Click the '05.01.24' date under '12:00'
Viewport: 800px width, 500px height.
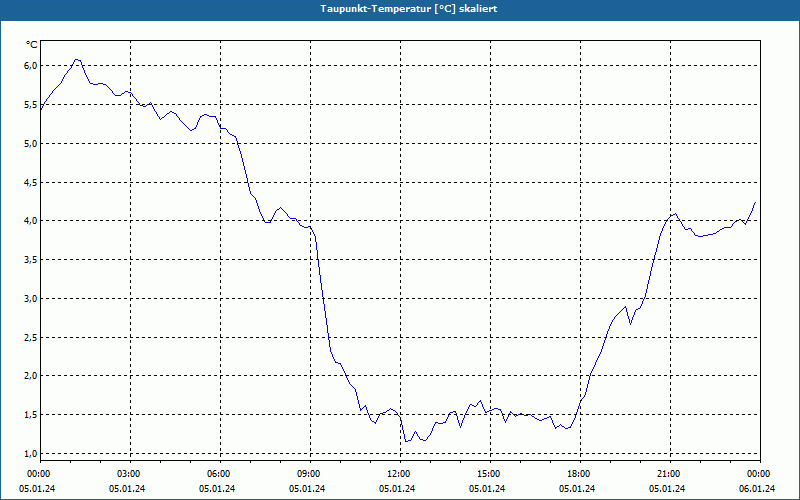point(397,488)
